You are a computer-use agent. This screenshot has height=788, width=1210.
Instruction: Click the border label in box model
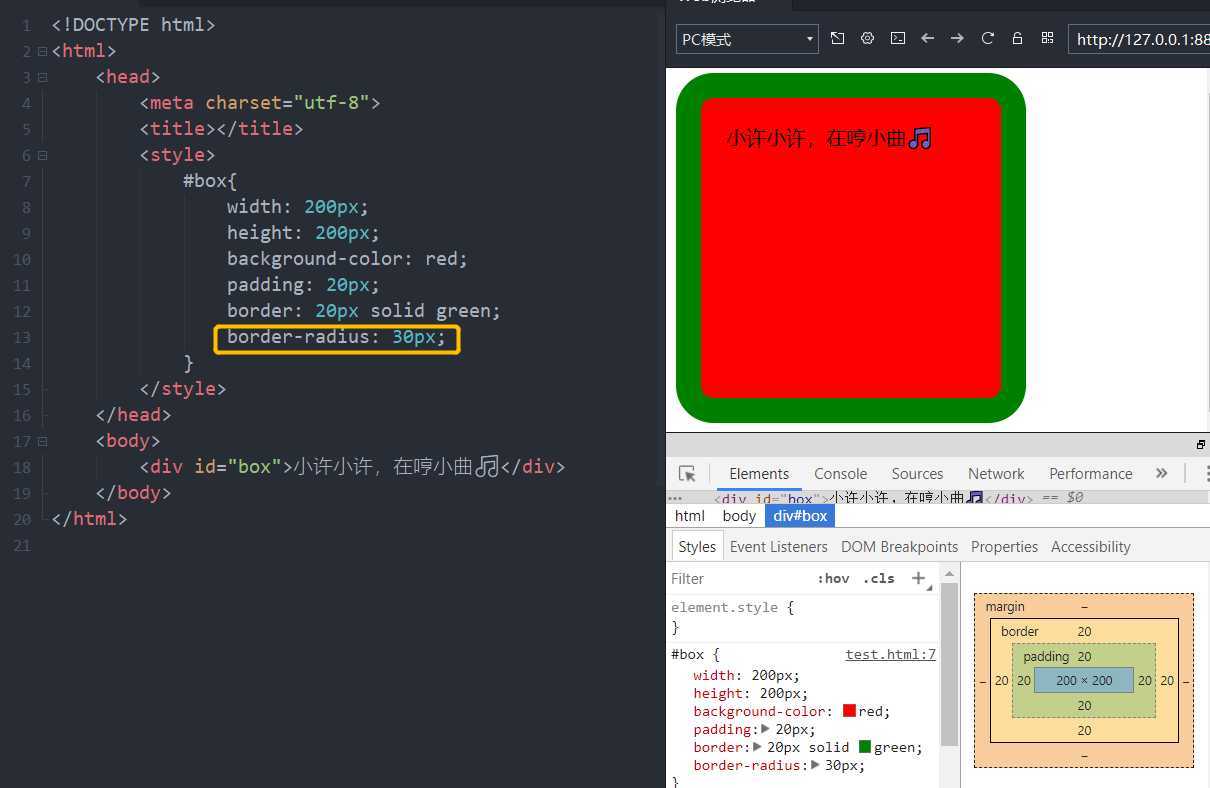(1020, 631)
